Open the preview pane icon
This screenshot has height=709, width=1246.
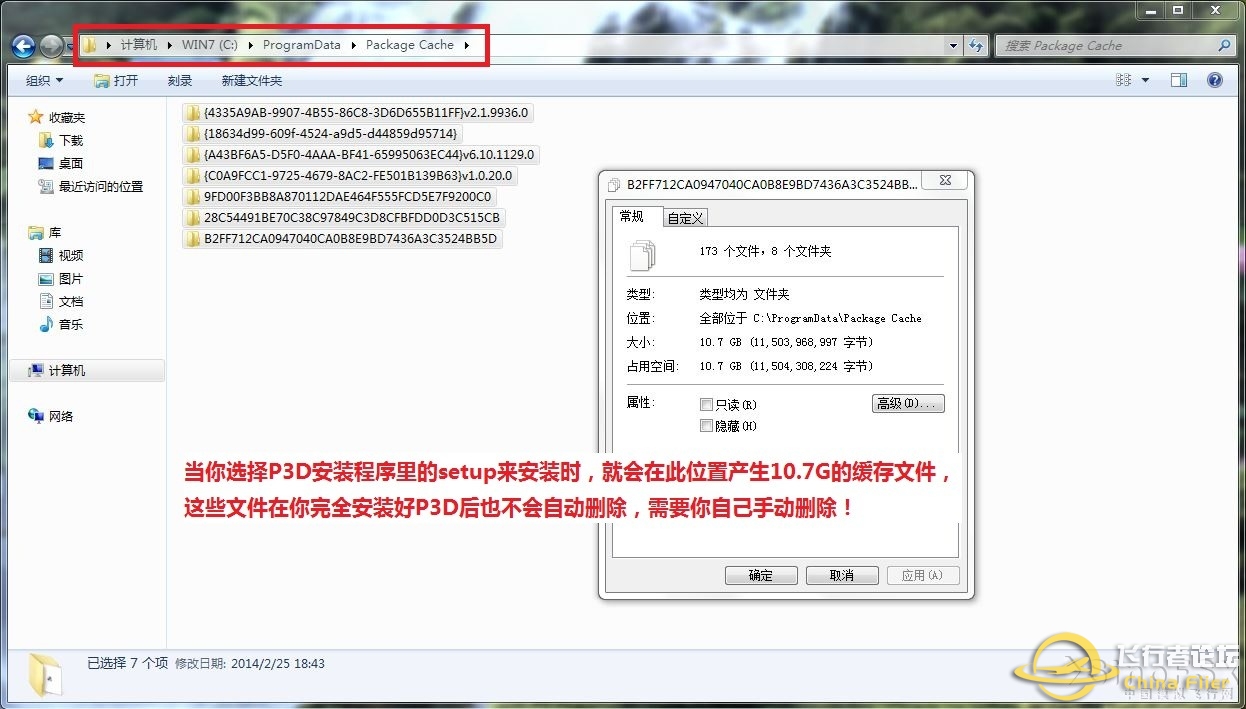click(1178, 80)
